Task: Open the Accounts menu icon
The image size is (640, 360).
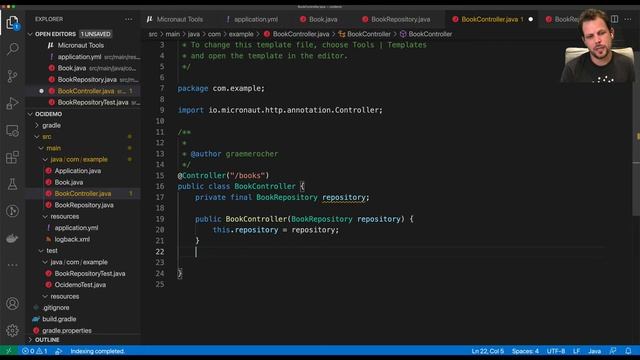Action: coord(12,304)
